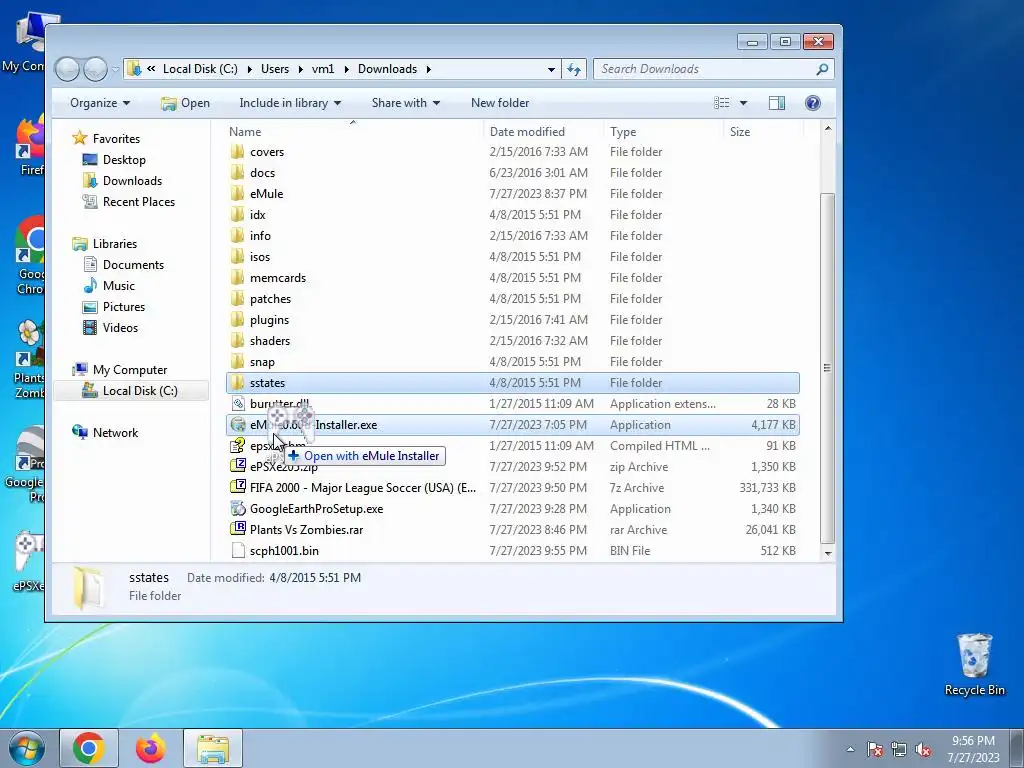
Task: Click the Favorites star icon
Action: (80, 138)
